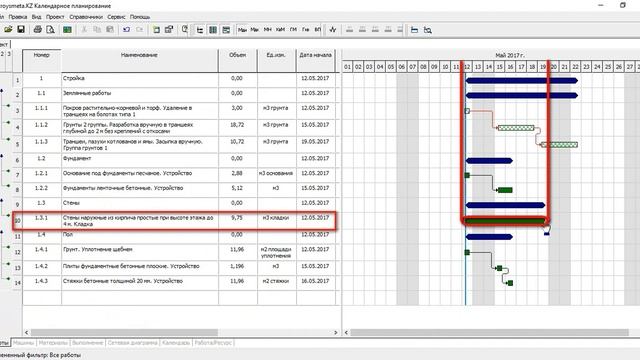Image resolution: width=640 pixels, height=360 pixels.
Task: Open the Справочники menu
Action: coord(86,17)
